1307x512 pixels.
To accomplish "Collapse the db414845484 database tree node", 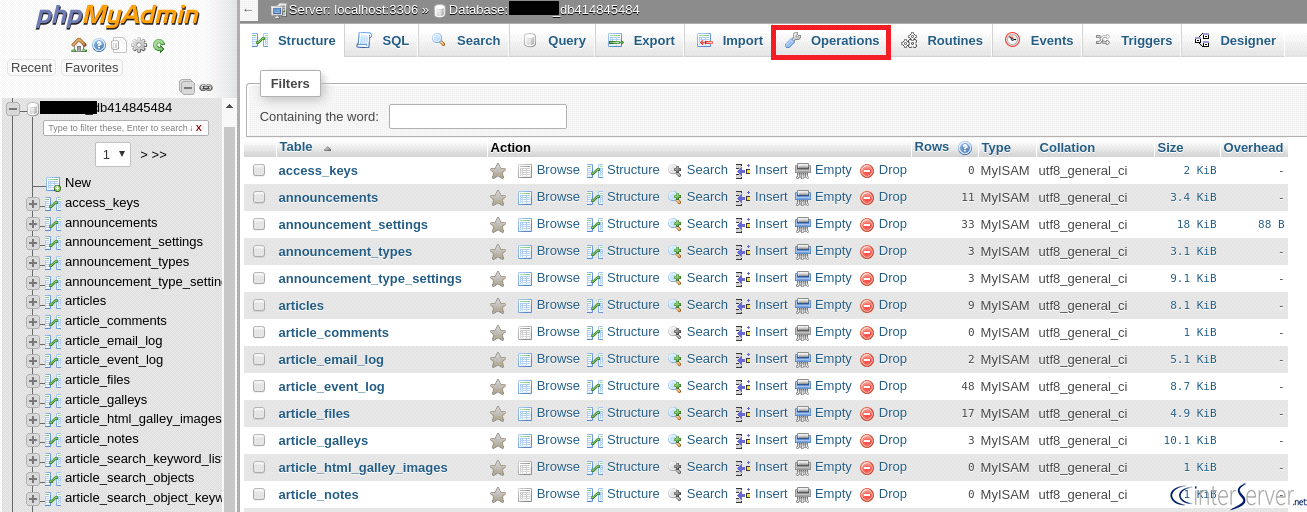I will pyautogui.click(x=13, y=108).
